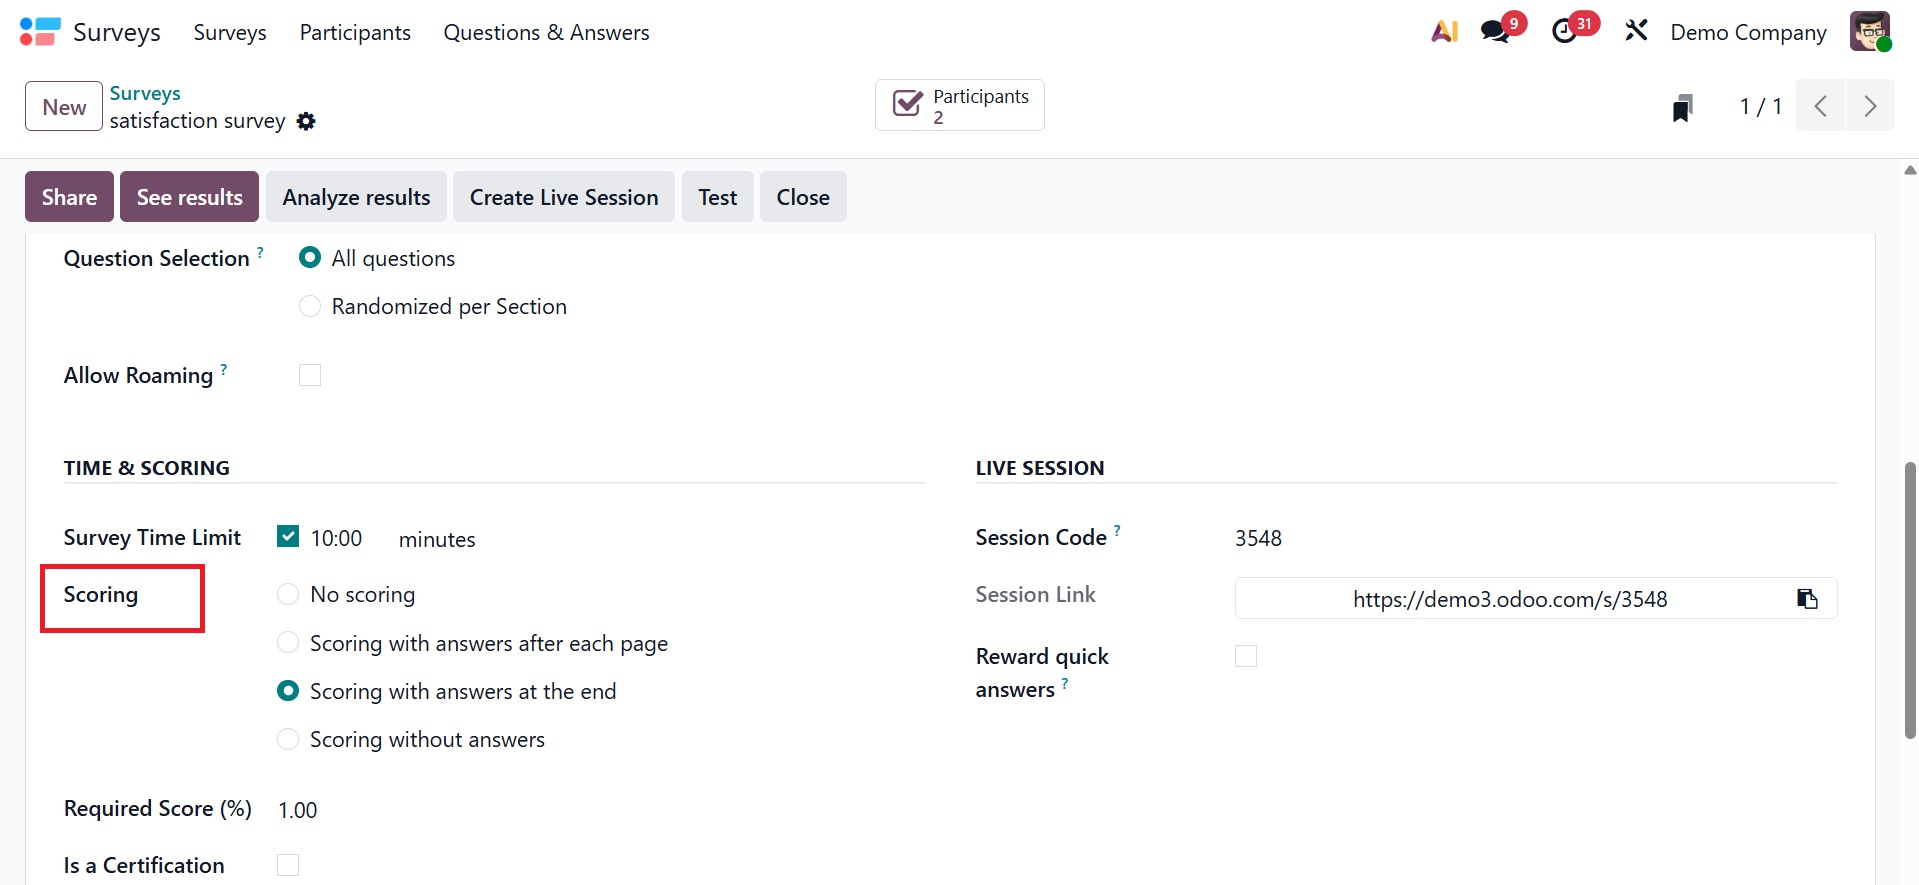Click the debug tools wrench icon
This screenshot has height=885, width=1919.
click(1636, 32)
